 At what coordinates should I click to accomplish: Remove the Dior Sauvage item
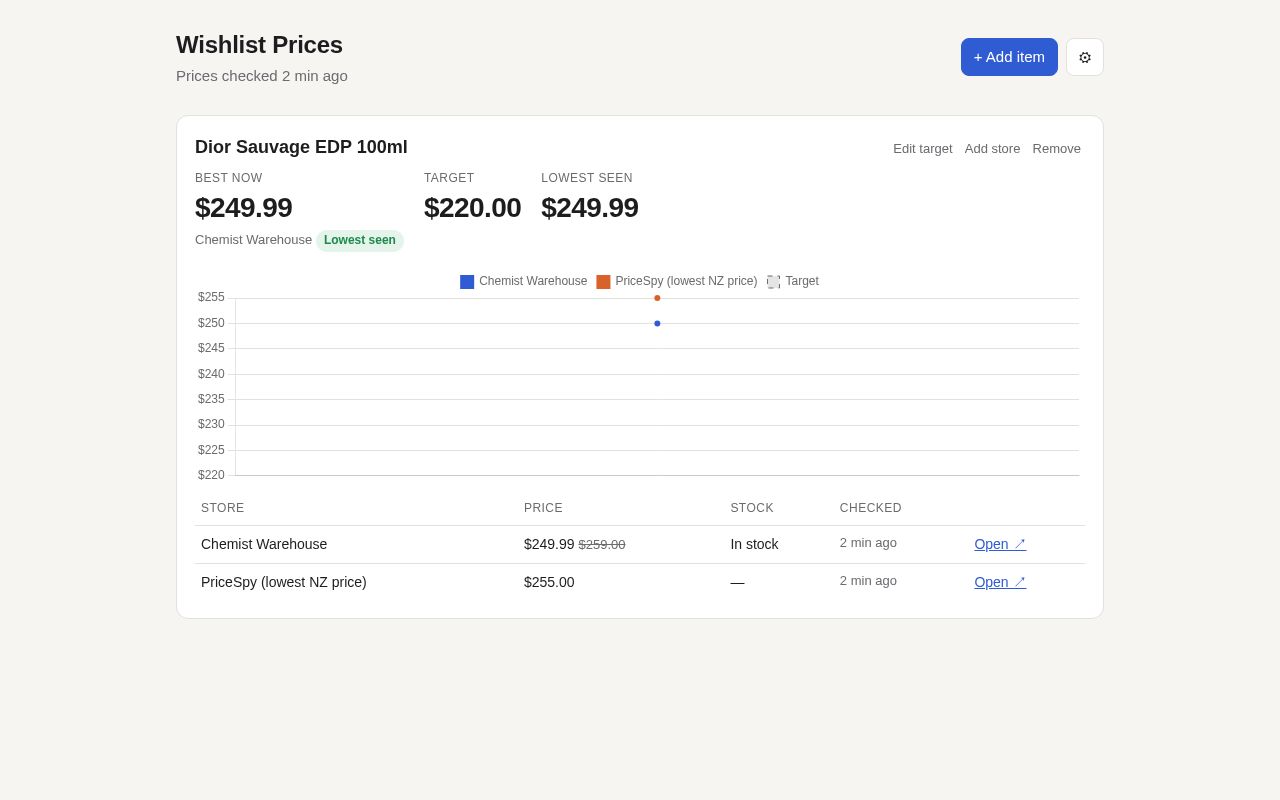(1057, 149)
